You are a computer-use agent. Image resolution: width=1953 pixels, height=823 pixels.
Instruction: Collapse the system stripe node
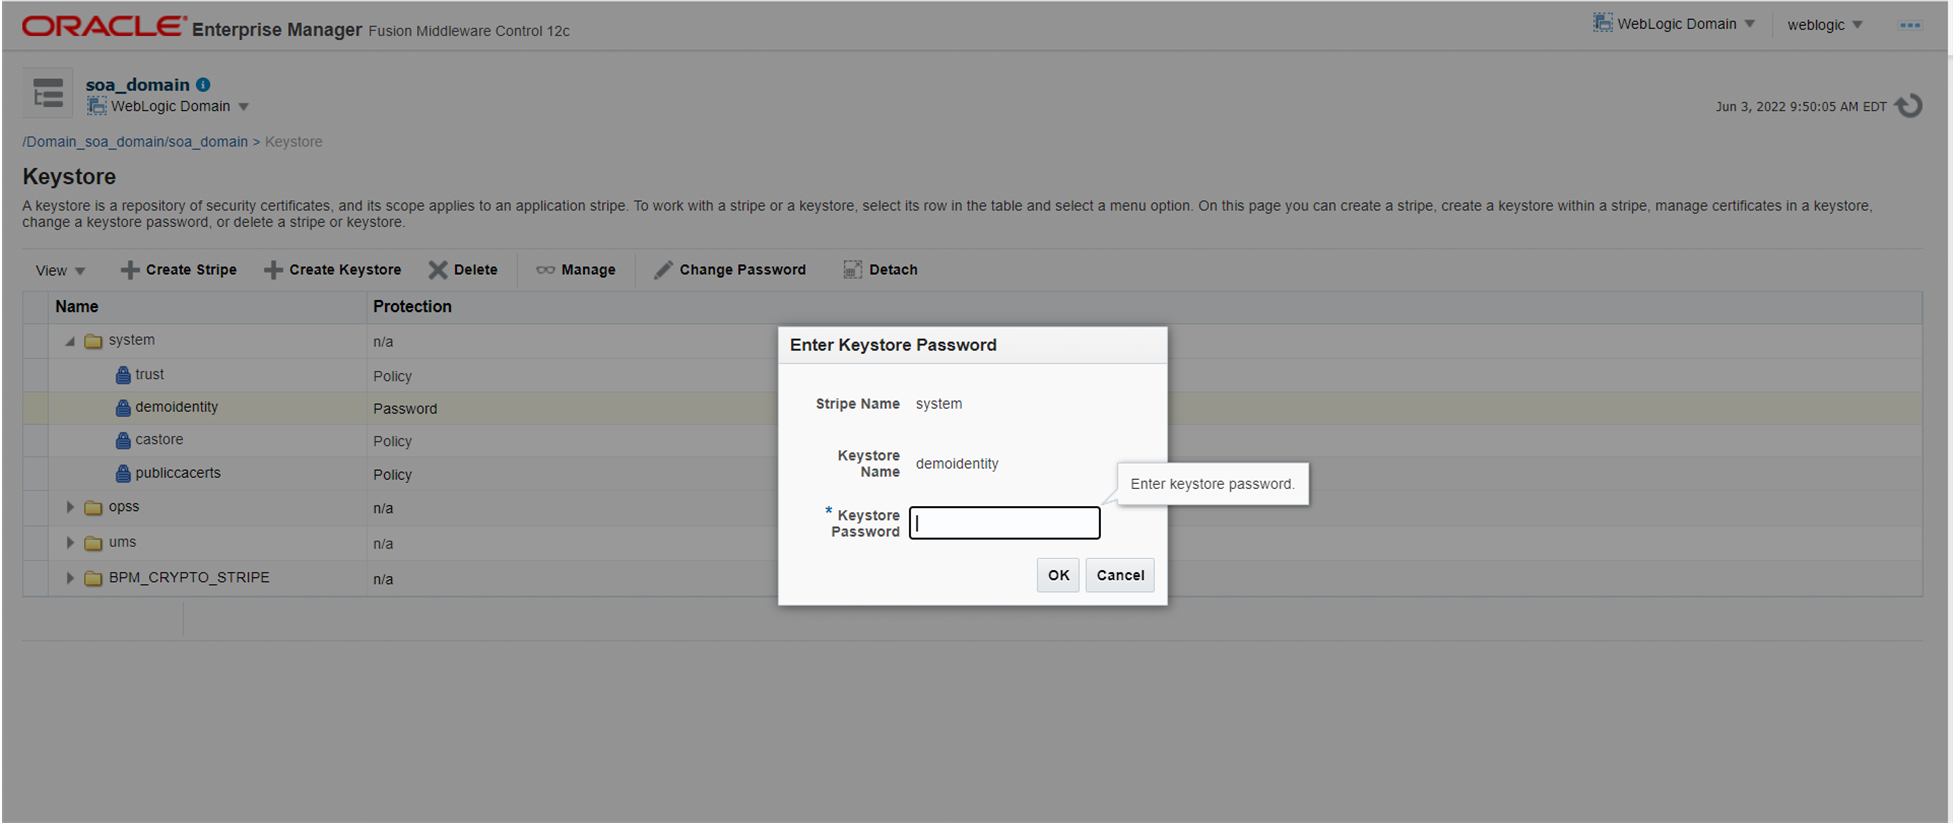70,341
